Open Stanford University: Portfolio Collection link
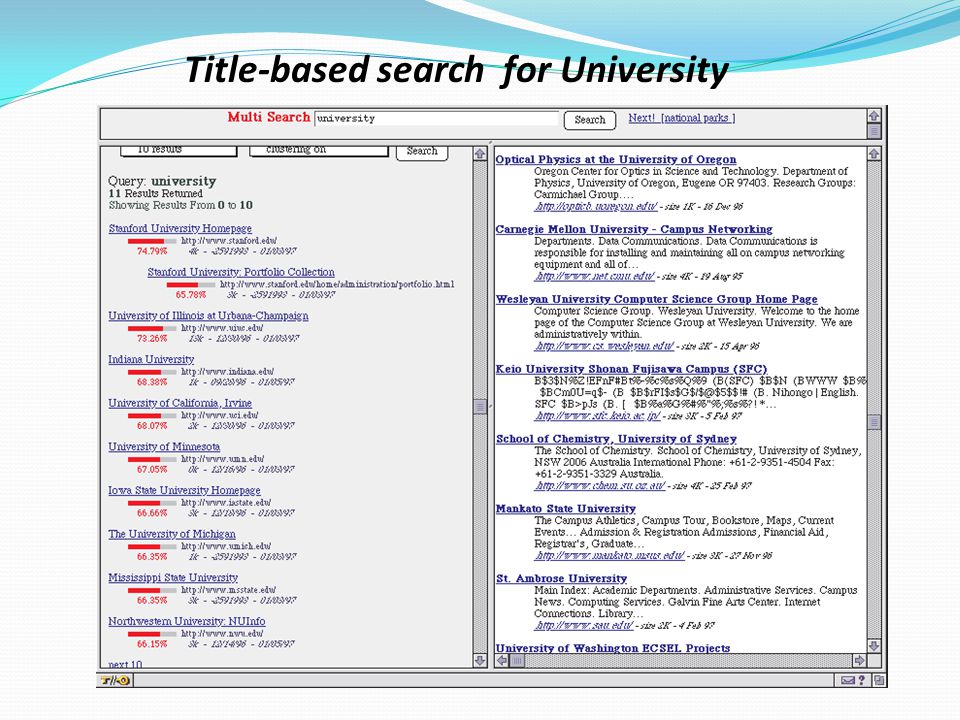Viewport: 960px width, 720px height. [x=241, y=272]
